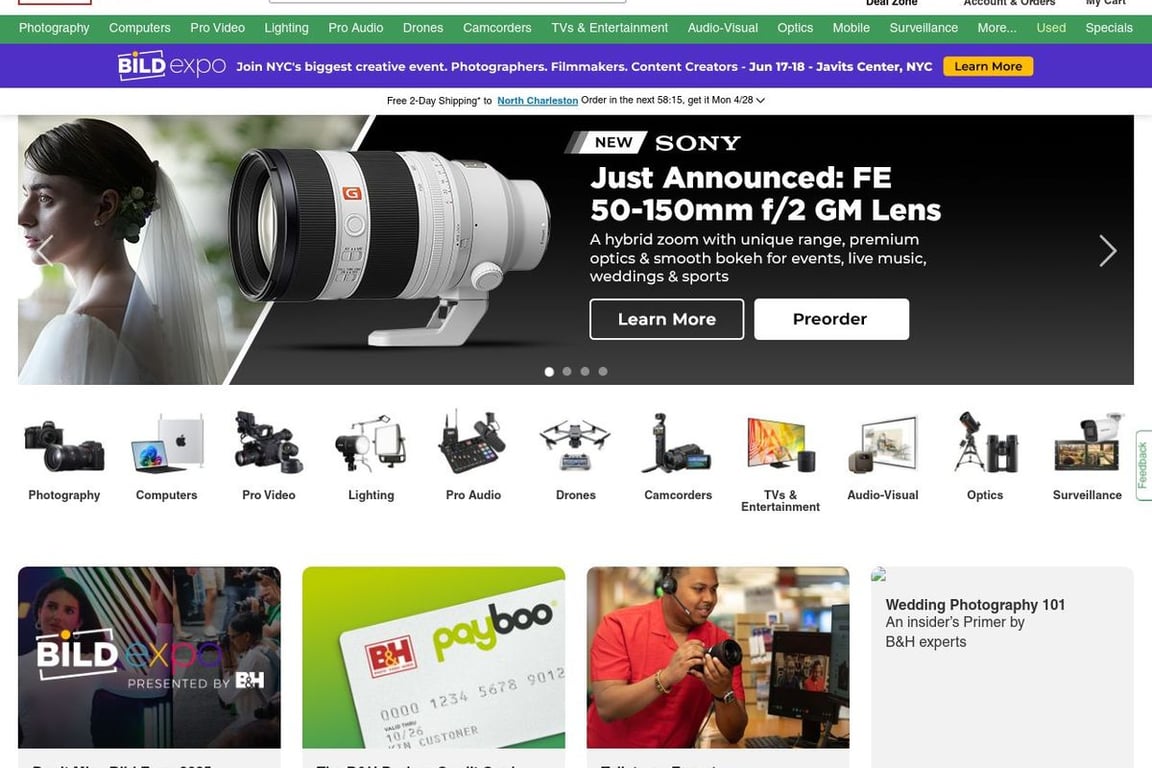Open the Optics telescope and binoculars icon
The image size is (1152, 768).
[984, 442]
